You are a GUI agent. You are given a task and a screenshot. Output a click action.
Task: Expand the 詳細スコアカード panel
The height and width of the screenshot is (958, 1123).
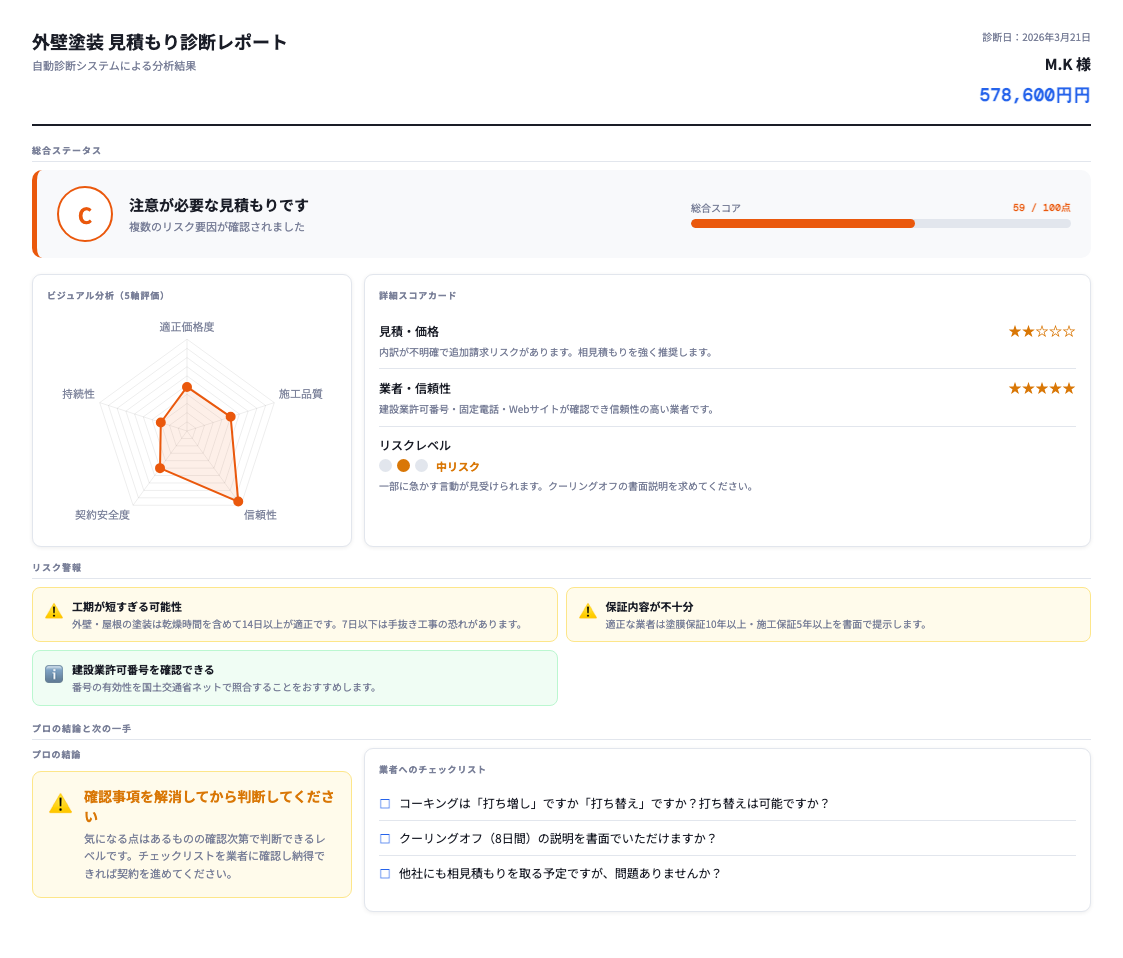click(418, 295)
